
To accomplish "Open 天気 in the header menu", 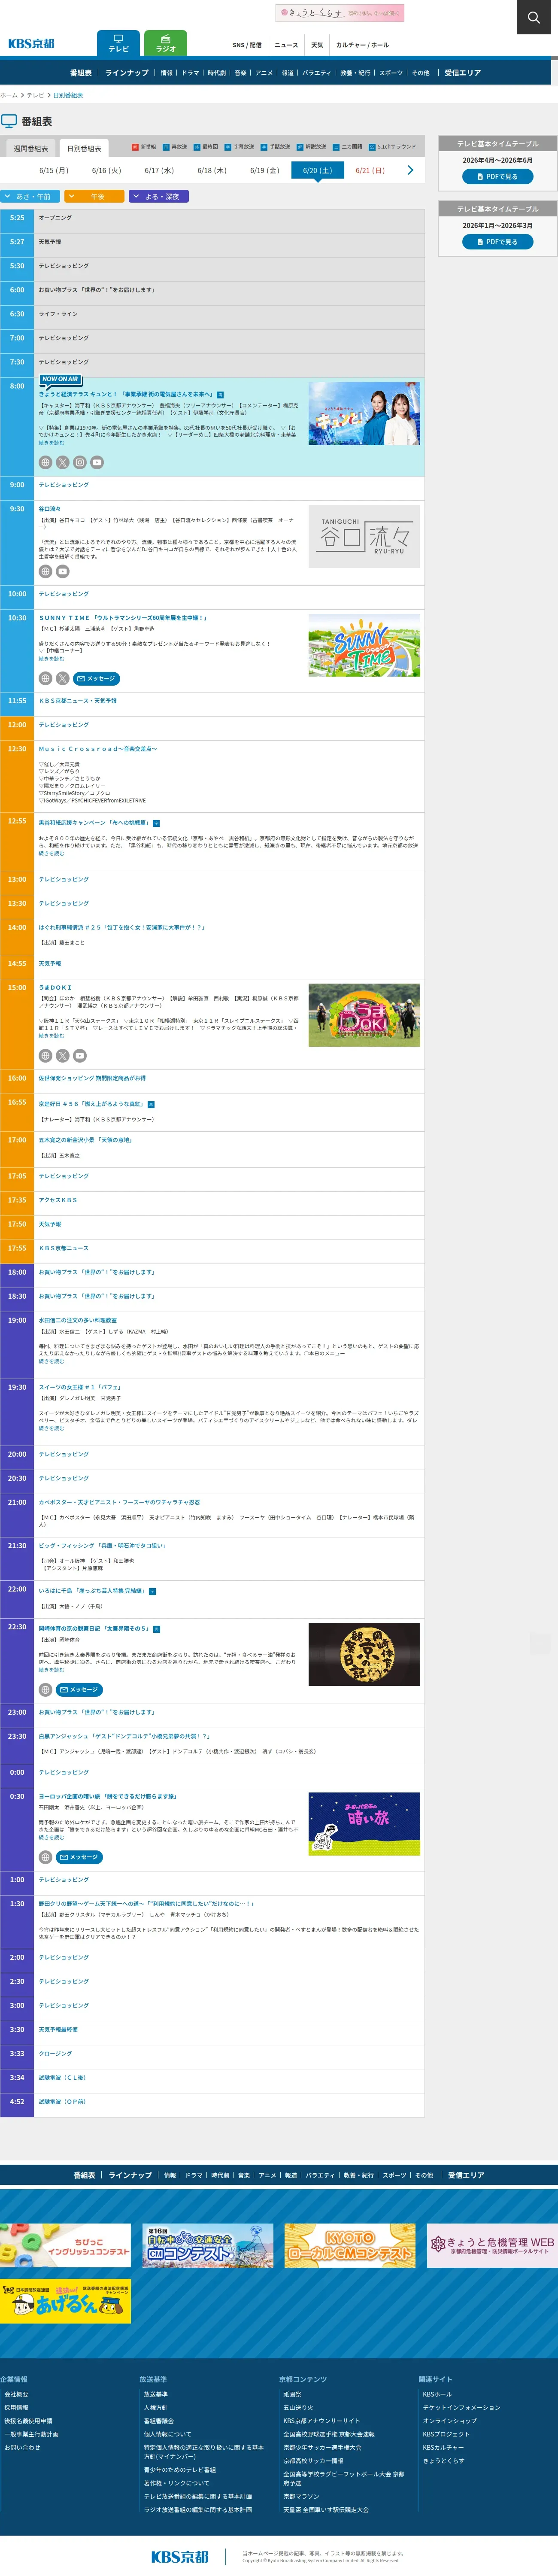I will (317, 45).
